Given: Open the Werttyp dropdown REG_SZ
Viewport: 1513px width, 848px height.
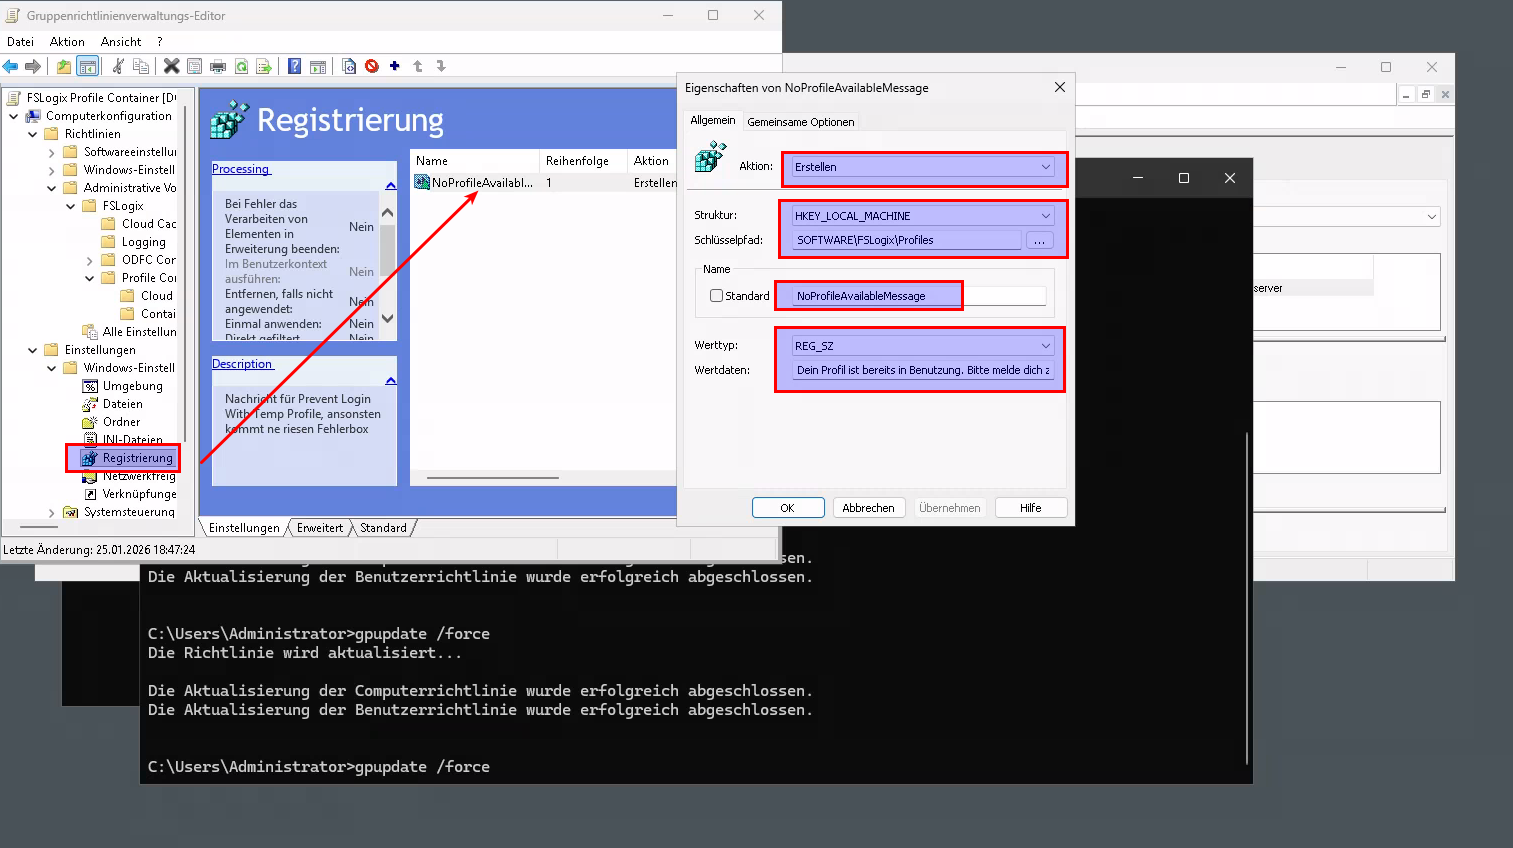Looking at the screenshot, I should coord(922,346).
